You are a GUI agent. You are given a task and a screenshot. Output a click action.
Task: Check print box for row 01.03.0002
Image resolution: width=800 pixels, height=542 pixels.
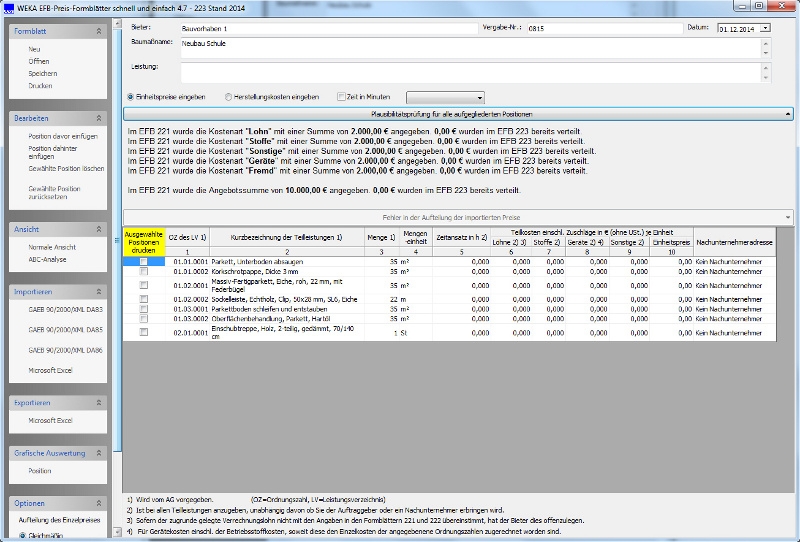coord(144,318)
